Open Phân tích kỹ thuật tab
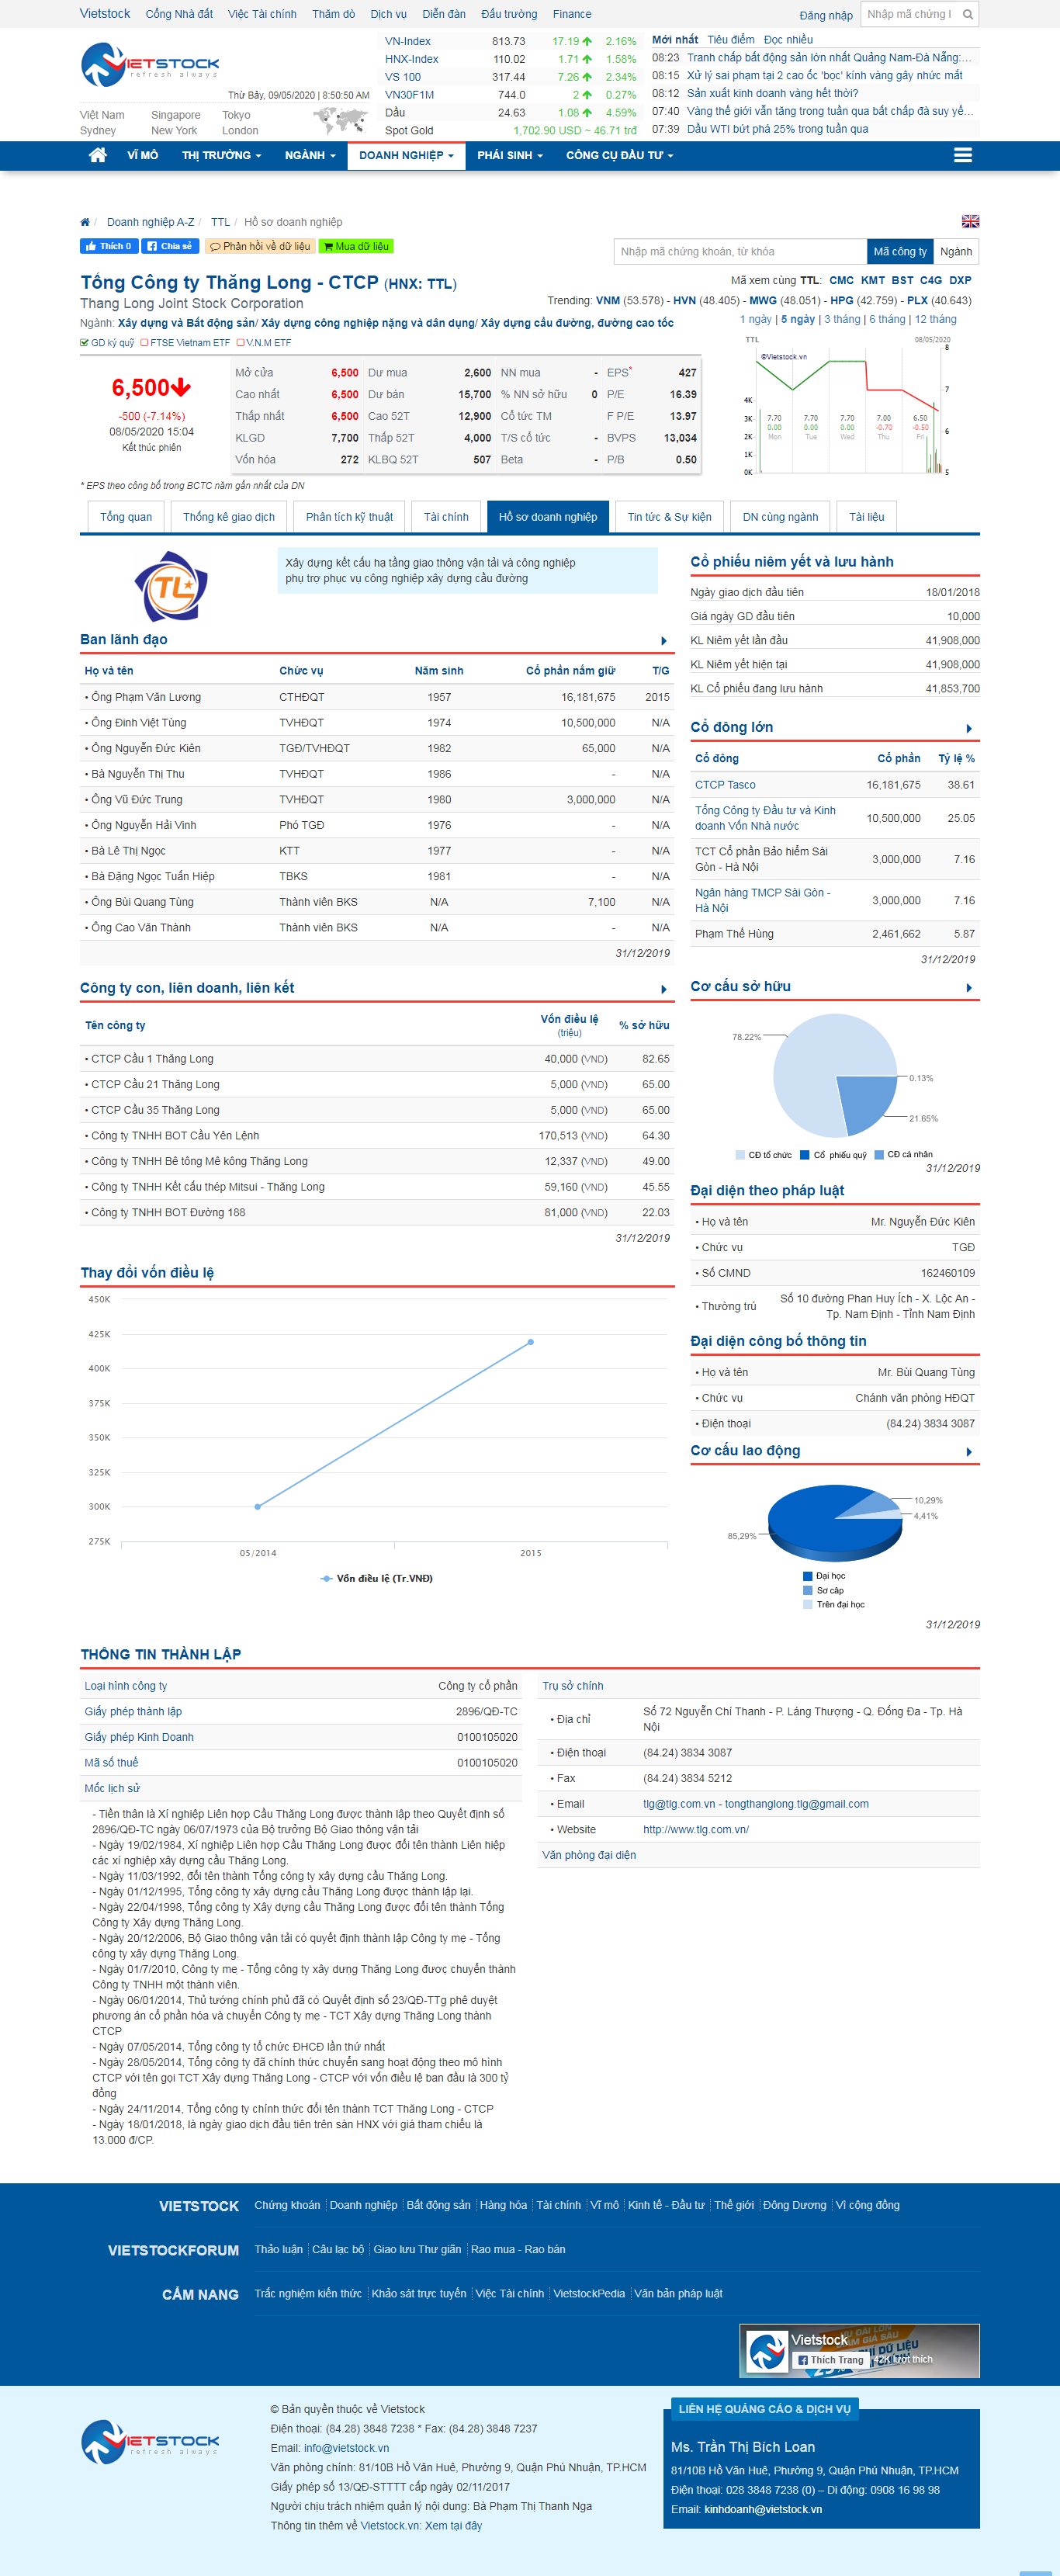This screenshot has width=1060, height=2576. tap(349, 517)
